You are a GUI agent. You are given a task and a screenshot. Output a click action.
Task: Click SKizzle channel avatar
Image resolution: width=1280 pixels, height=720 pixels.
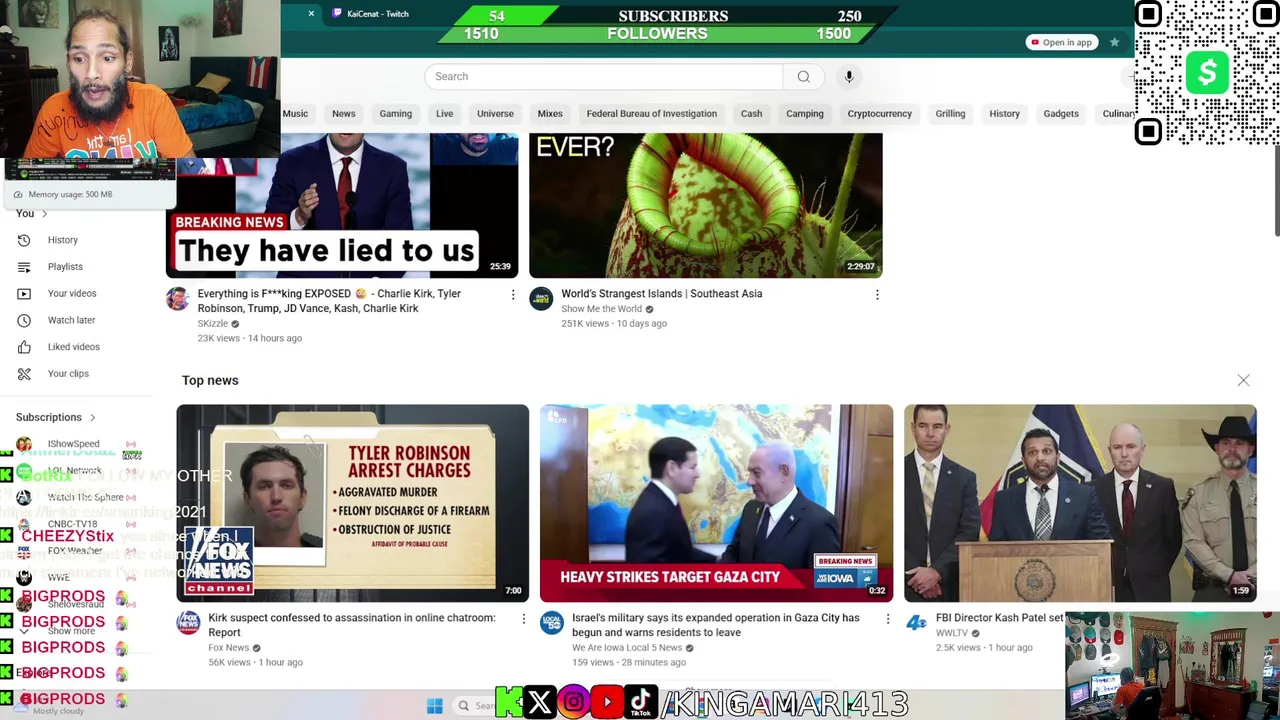tap(177, 299)
